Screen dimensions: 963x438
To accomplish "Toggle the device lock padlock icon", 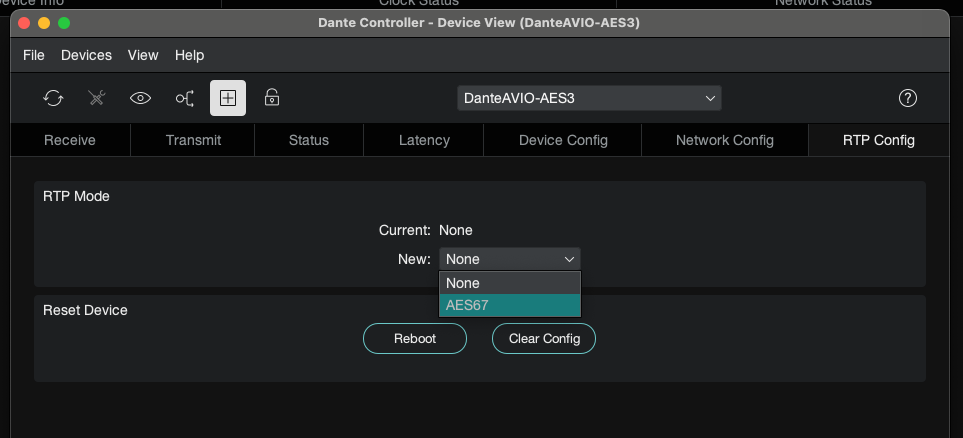I will pyautogui.click(x=271, y=98).
